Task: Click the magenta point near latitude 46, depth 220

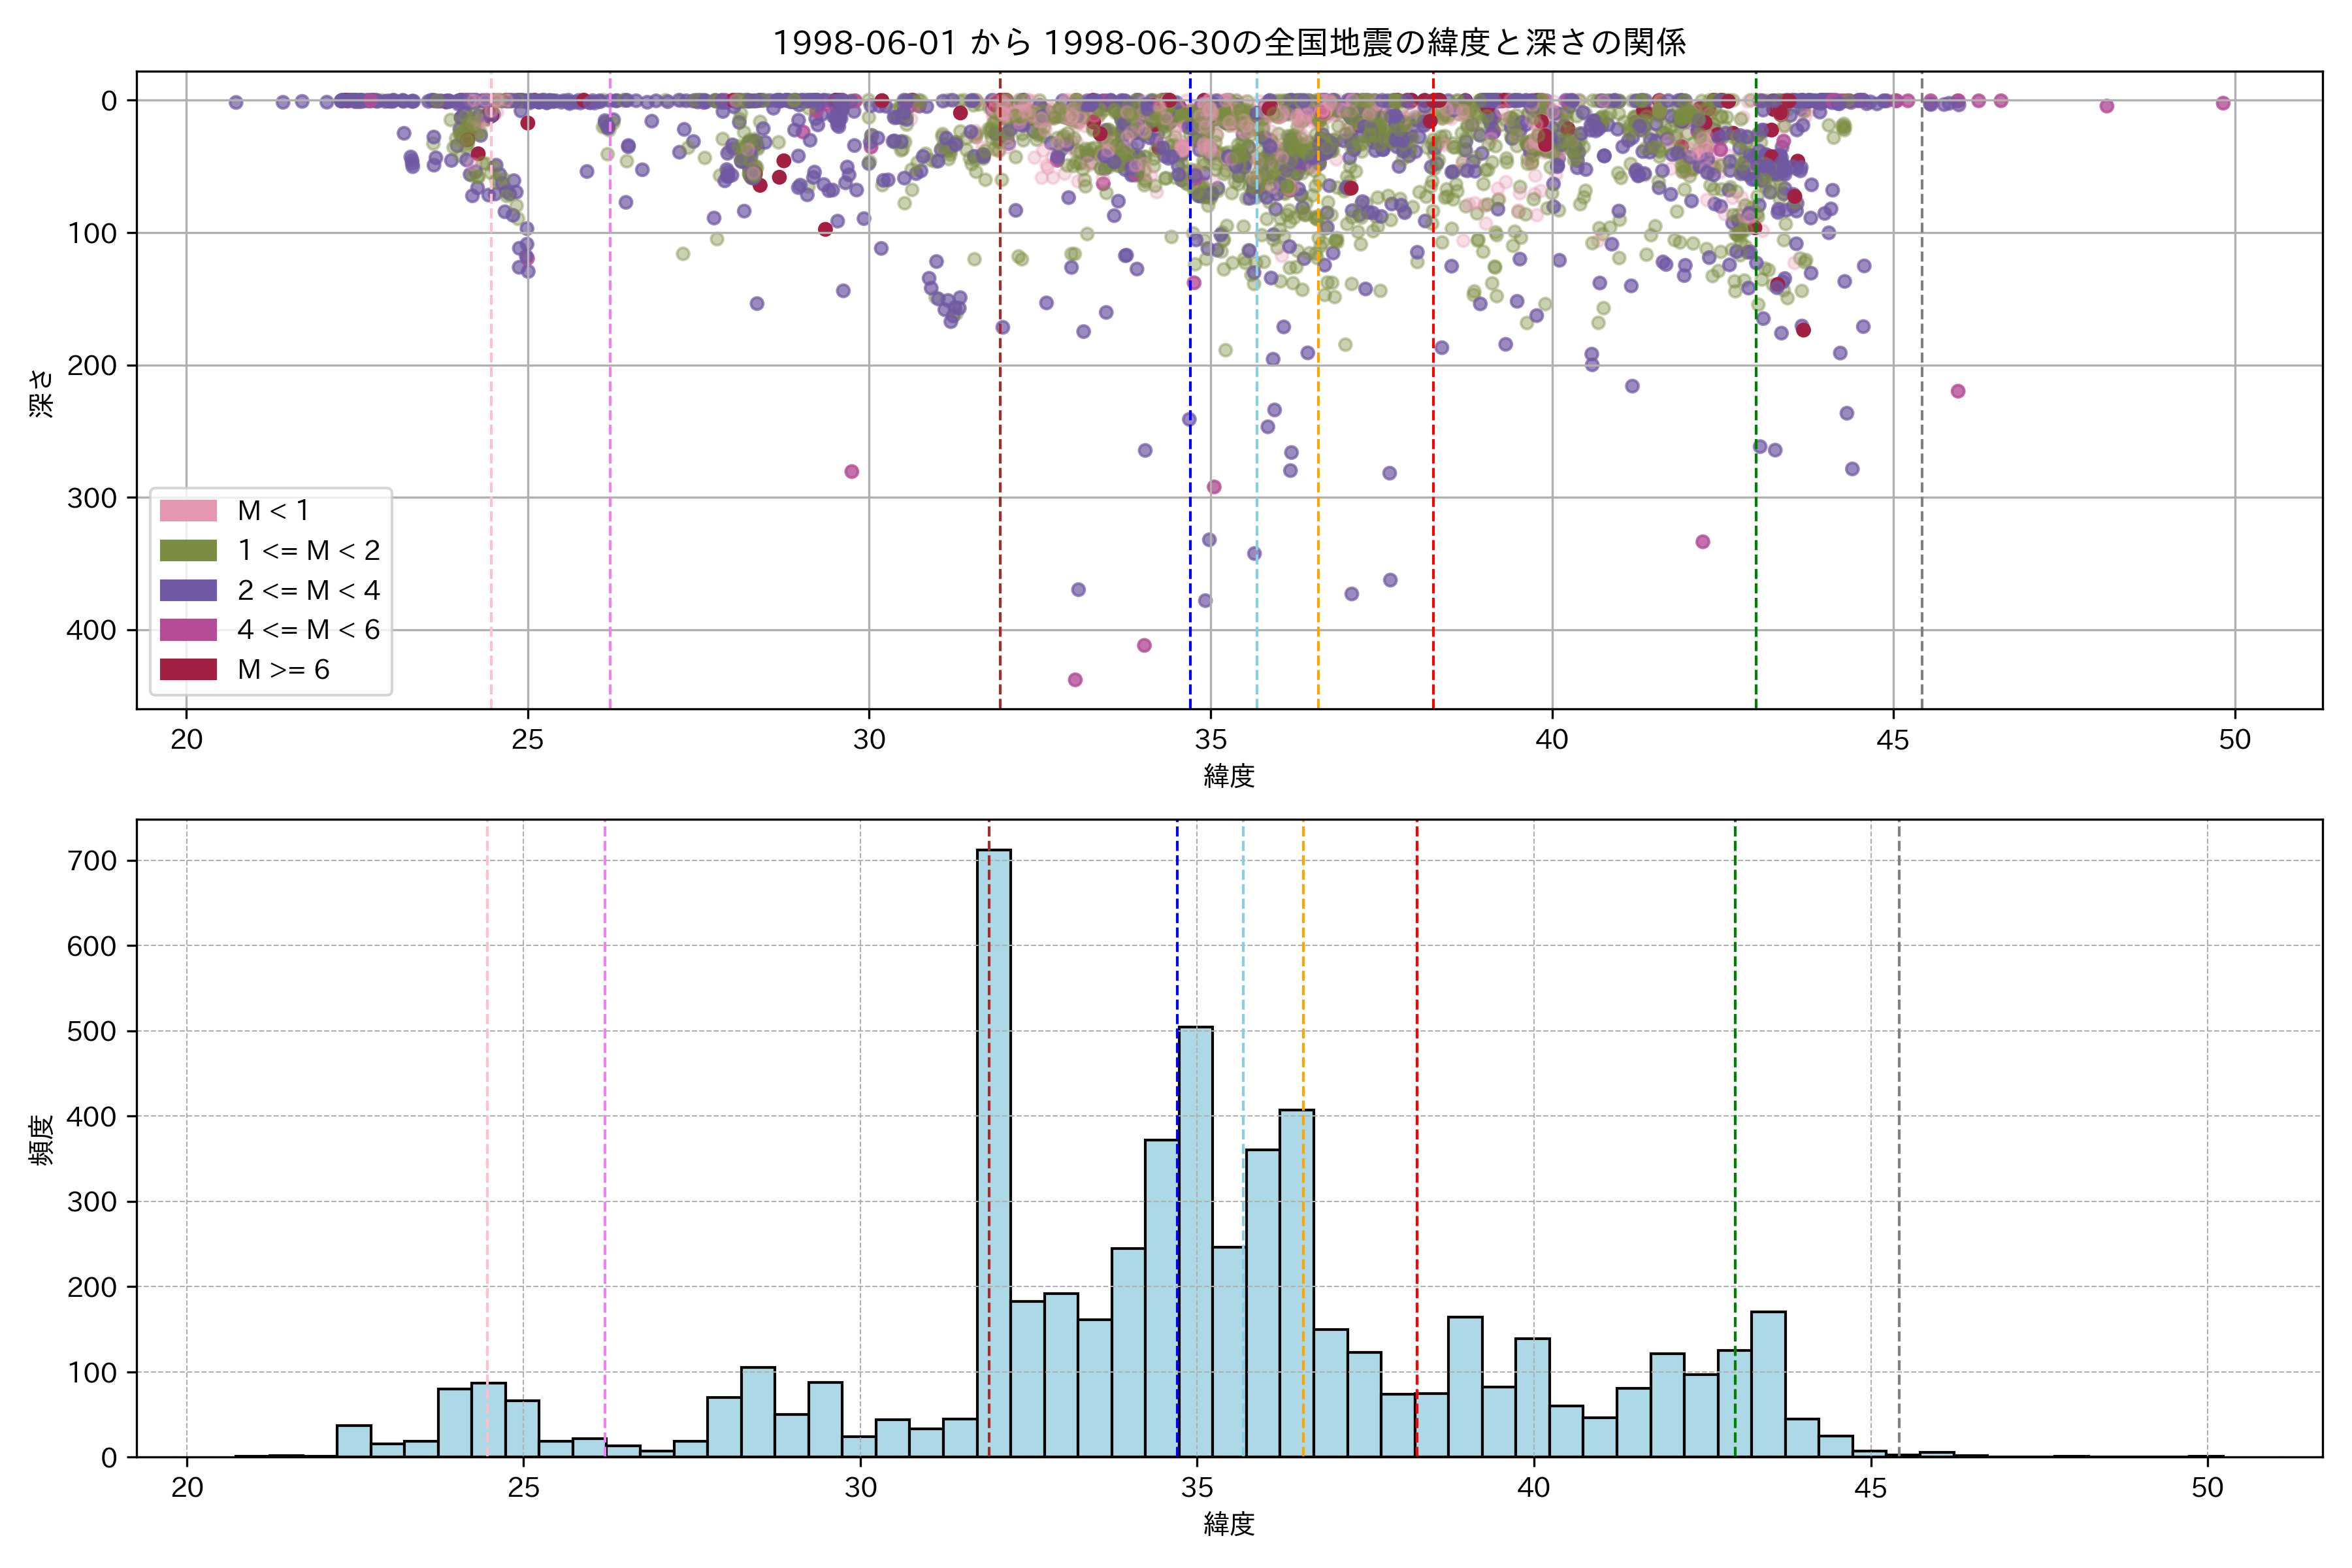Action: point(1958,391)
